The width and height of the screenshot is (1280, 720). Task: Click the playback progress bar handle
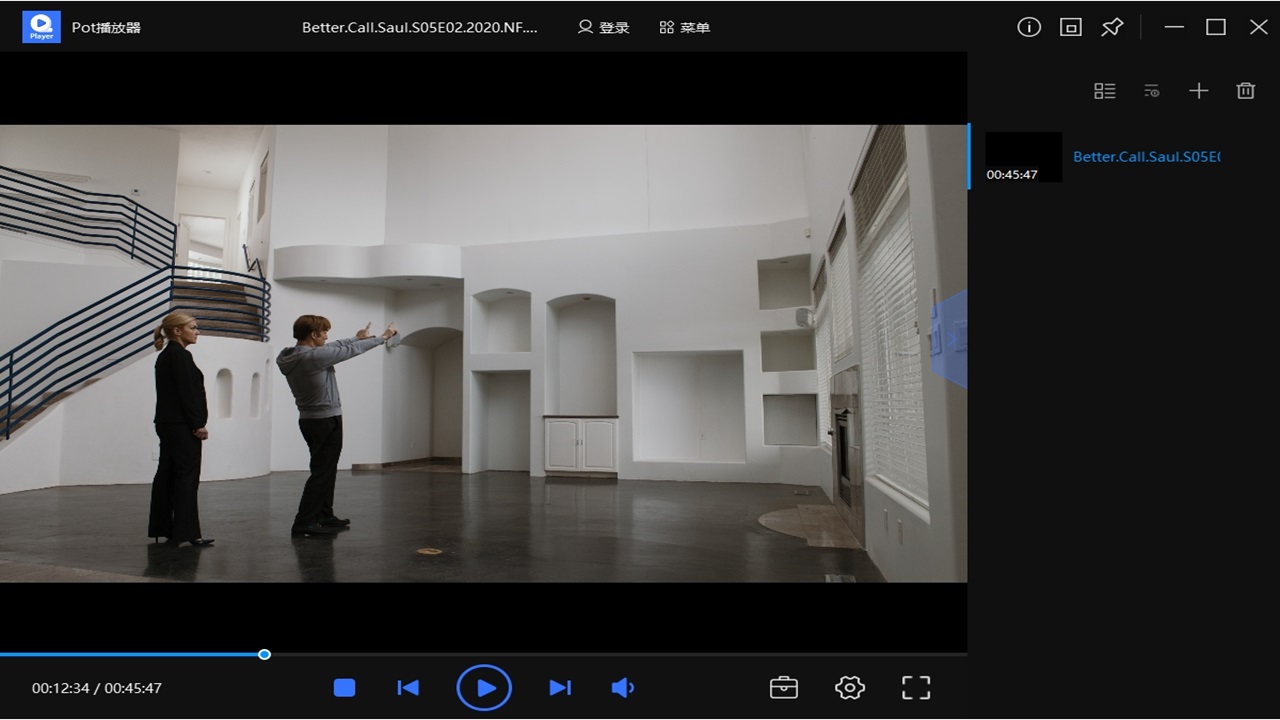[264, 655]
